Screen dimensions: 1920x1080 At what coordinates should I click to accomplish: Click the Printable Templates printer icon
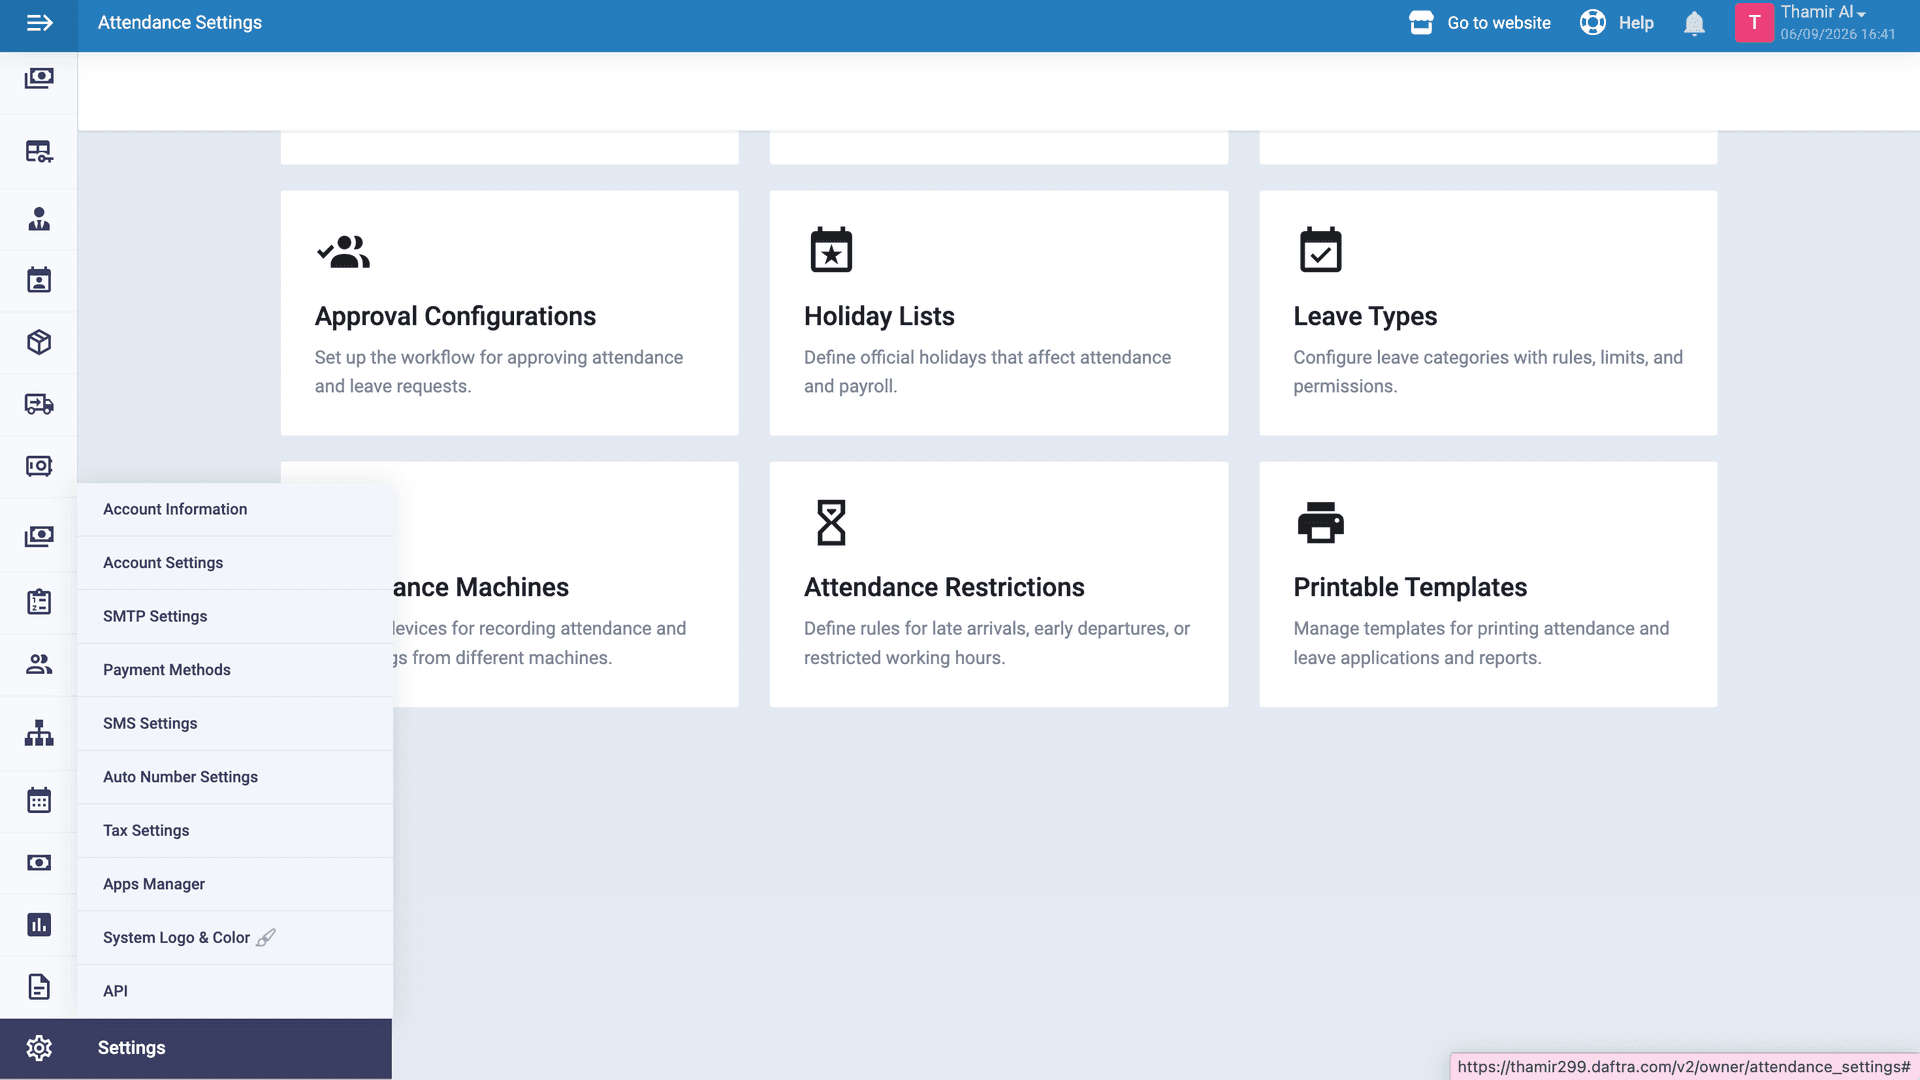point(1320,522)
